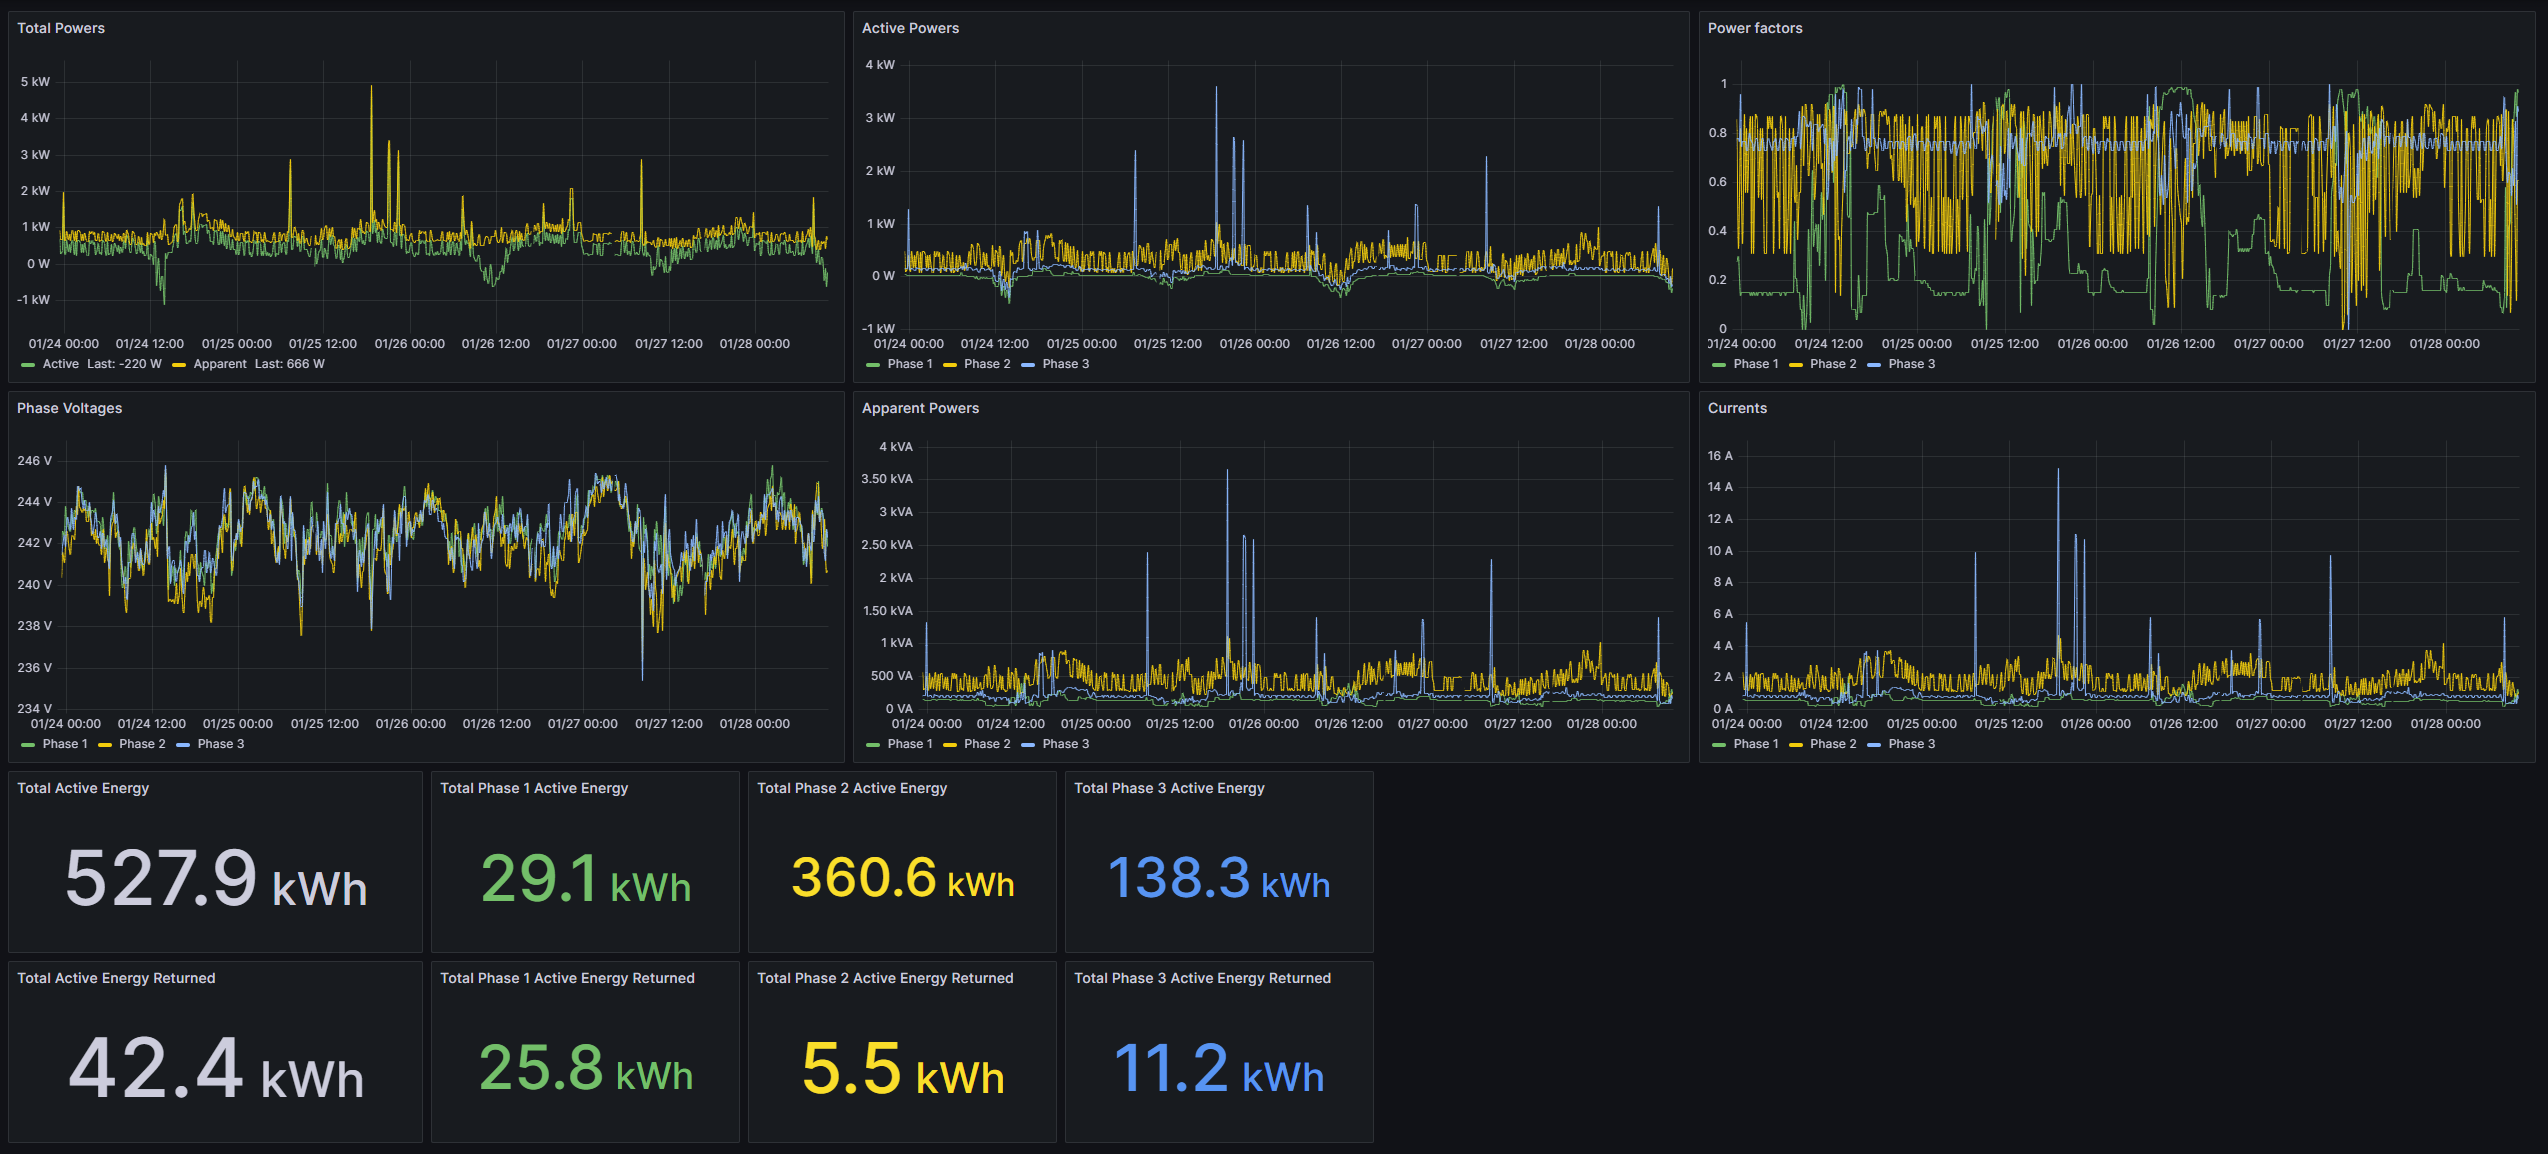This screenshot has height=1154, width=2548.
Task: Click yellow Phase 2 swatch in Currents legend
Action: (x=1796, y=745)
